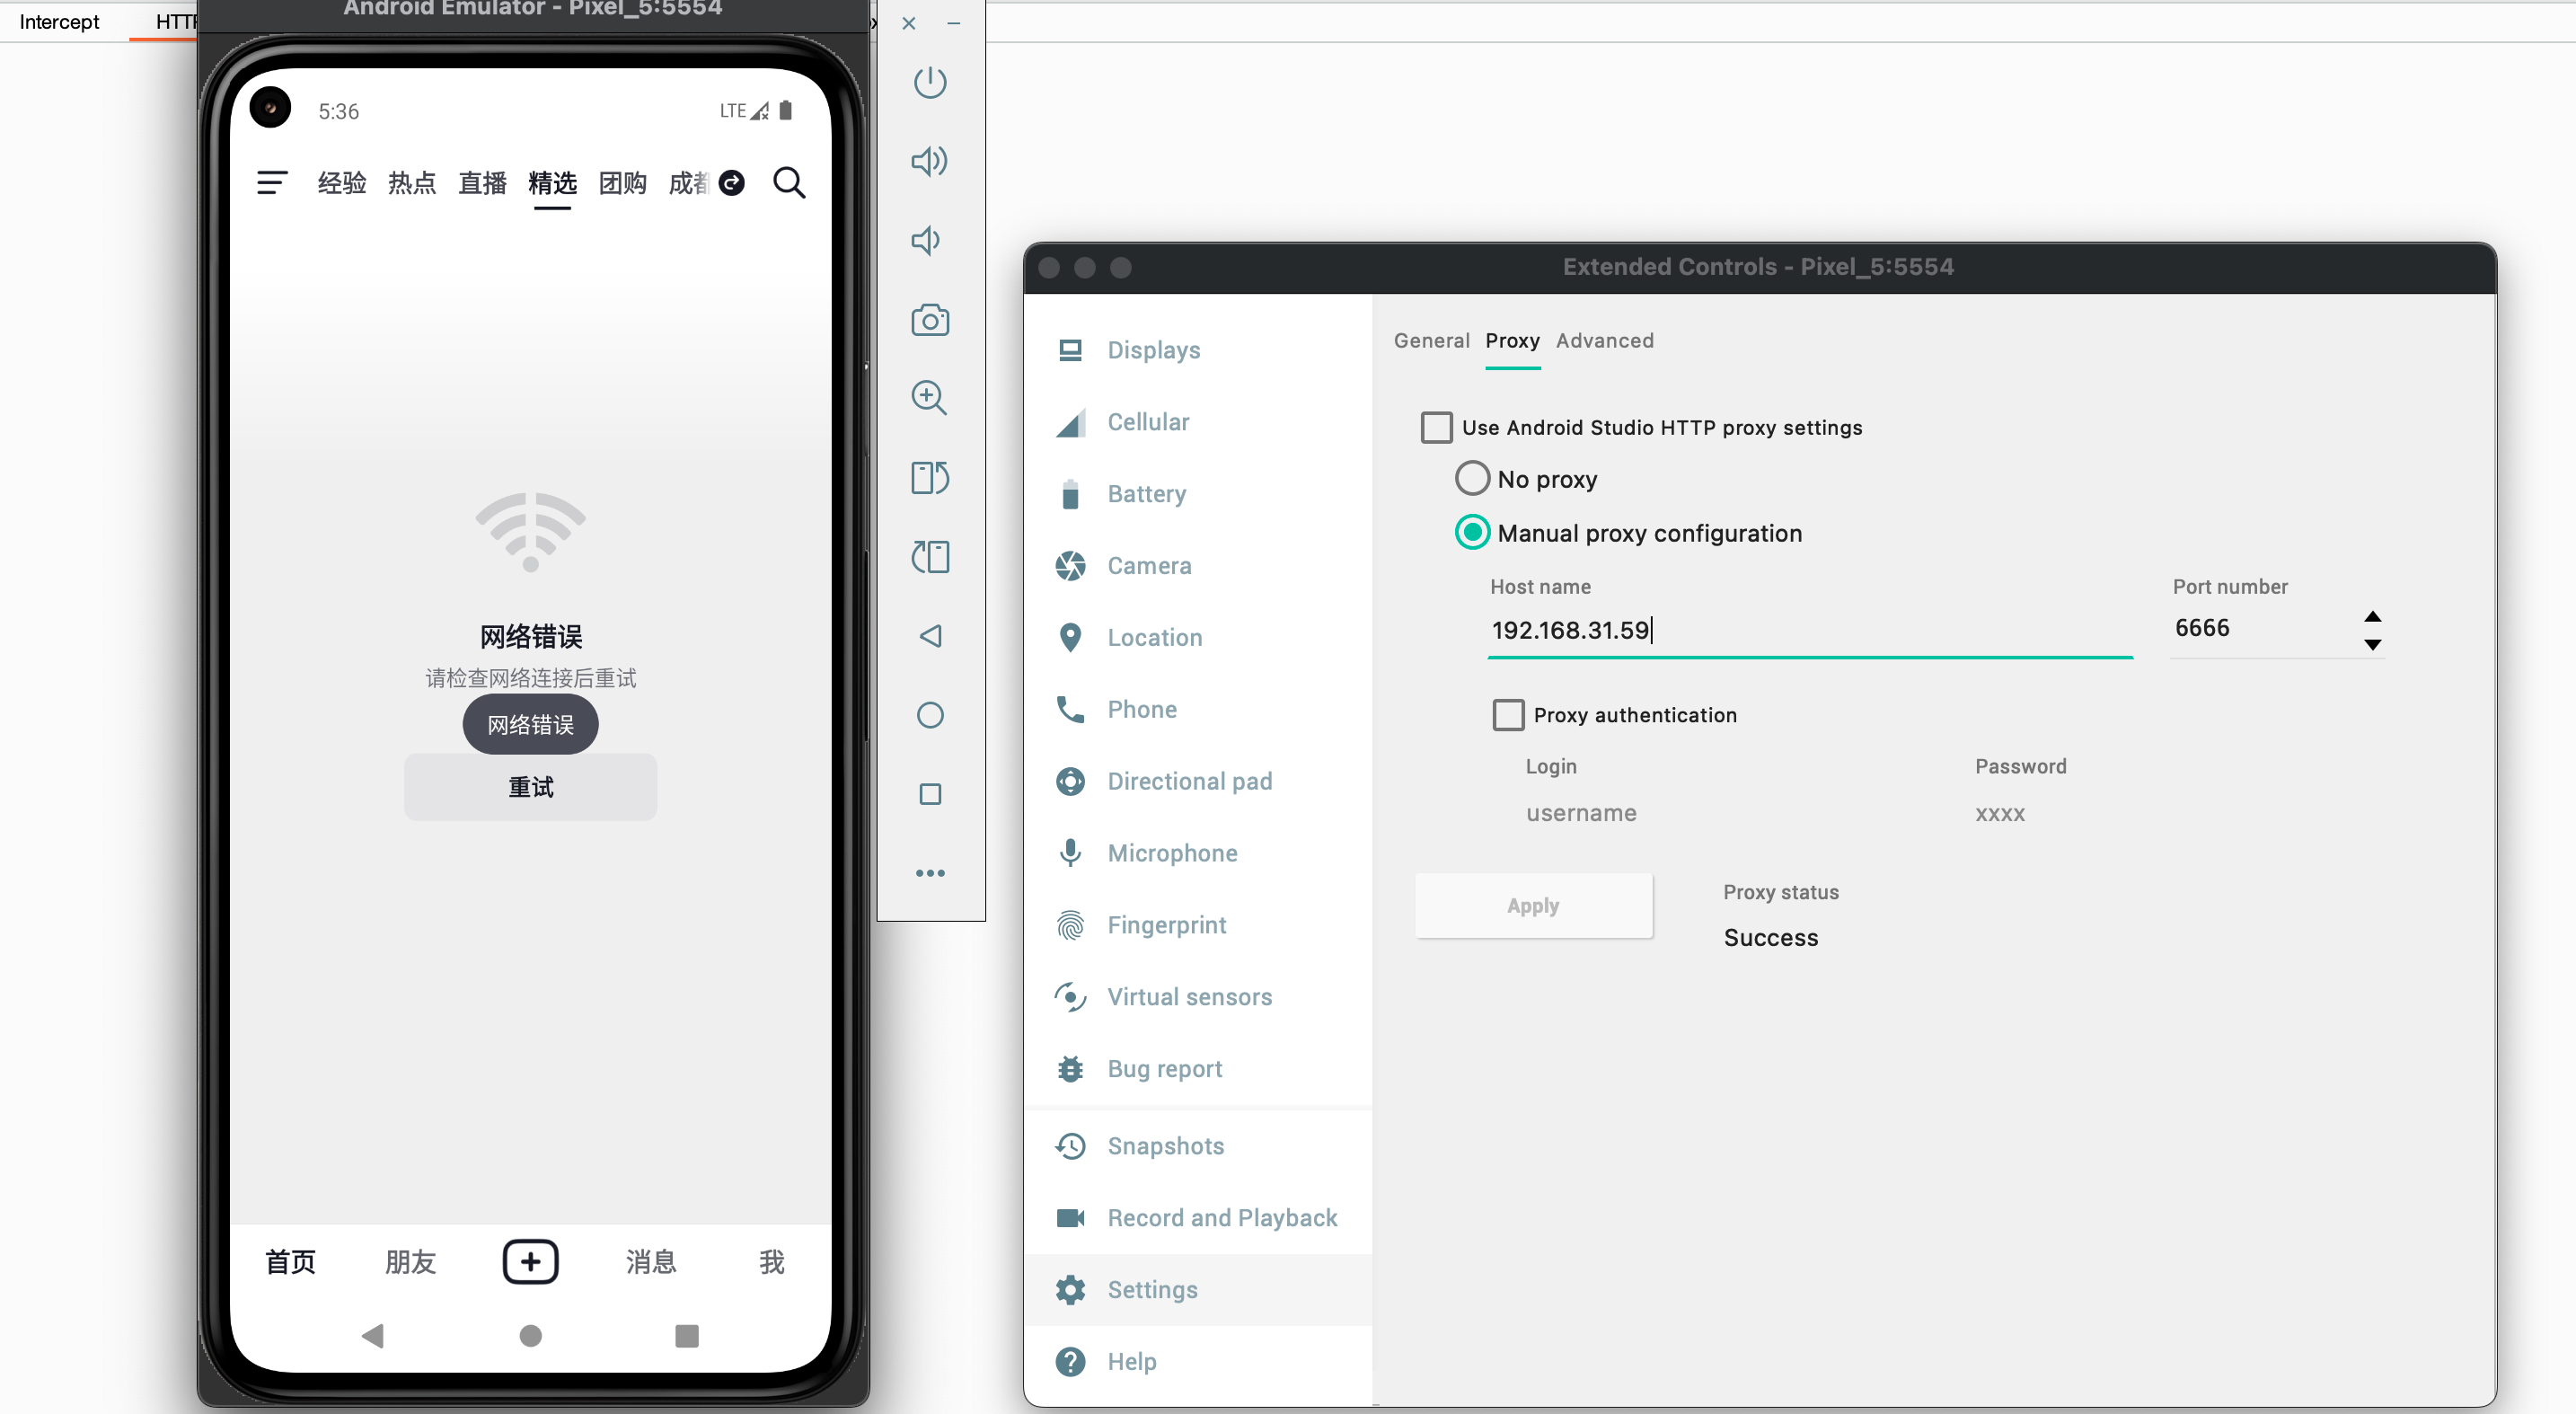Decrease port number with down arrow
The height and width of the screenshot is (1414, 2576).
coord(2372,645)
